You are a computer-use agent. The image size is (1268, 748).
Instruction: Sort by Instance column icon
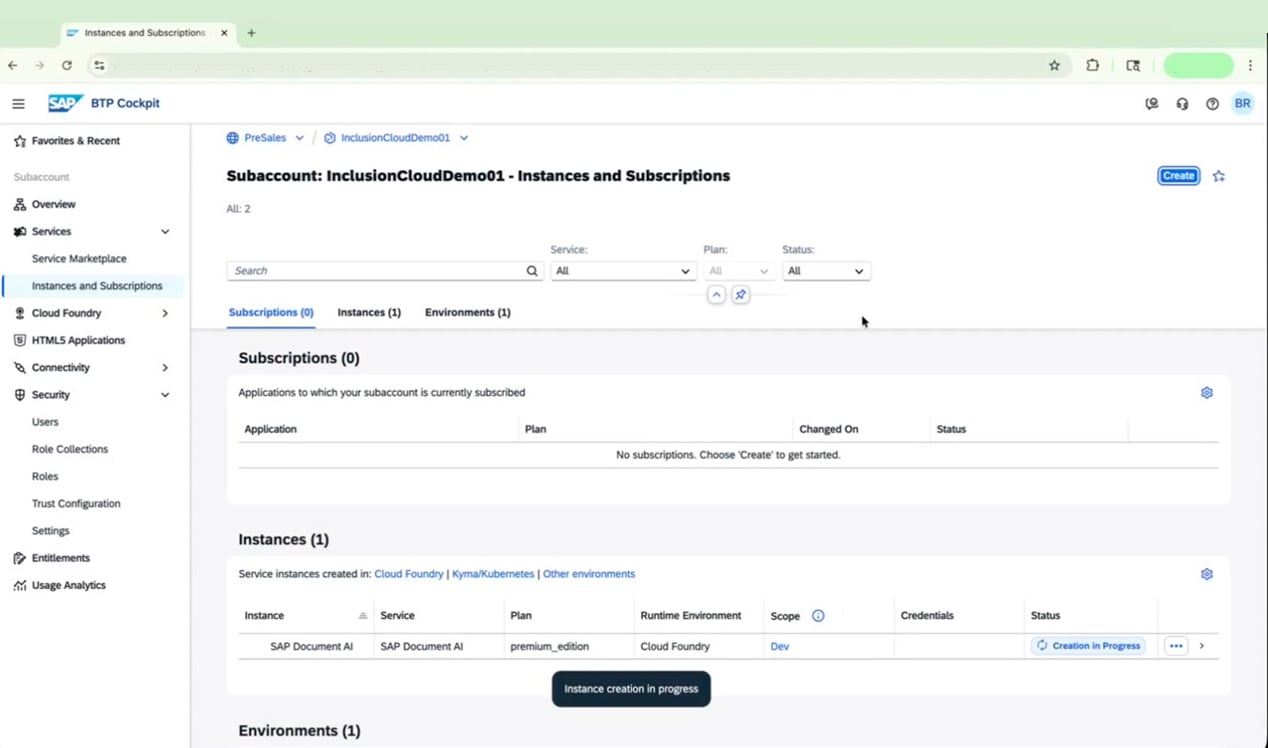pyautogui.click(x=363, y=616)
